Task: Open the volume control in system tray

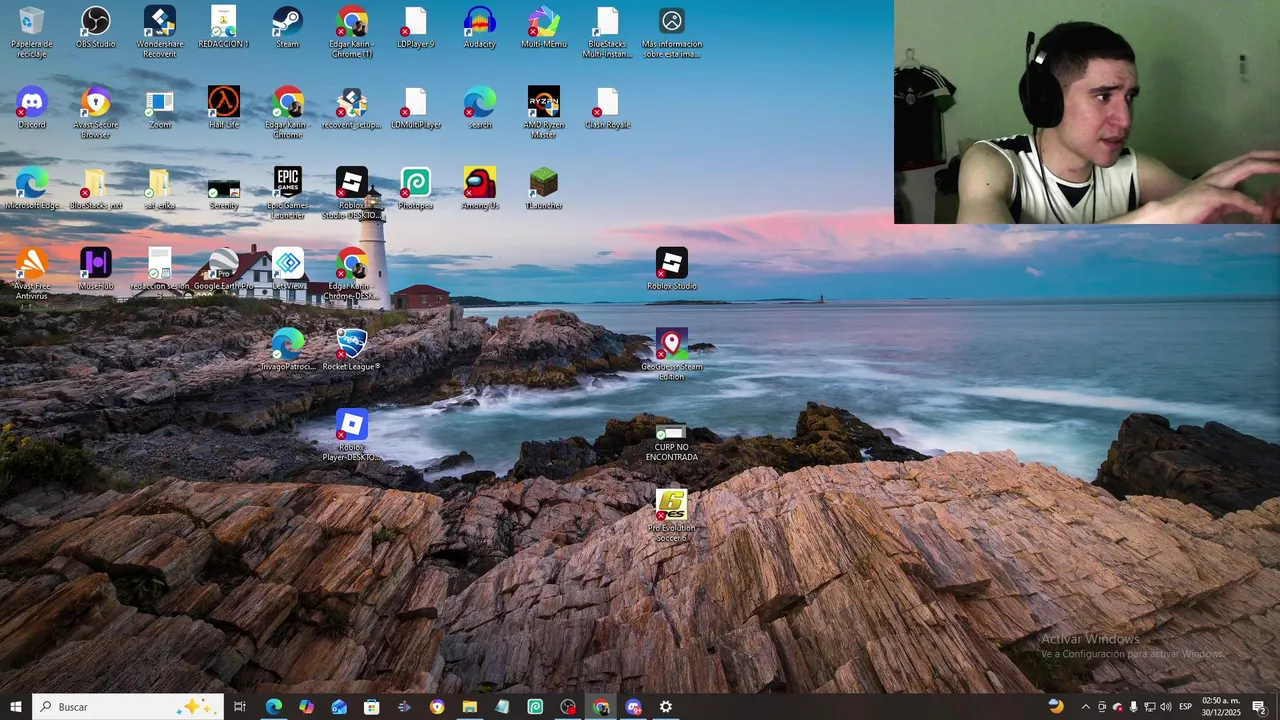Action: click(1165, 707)
